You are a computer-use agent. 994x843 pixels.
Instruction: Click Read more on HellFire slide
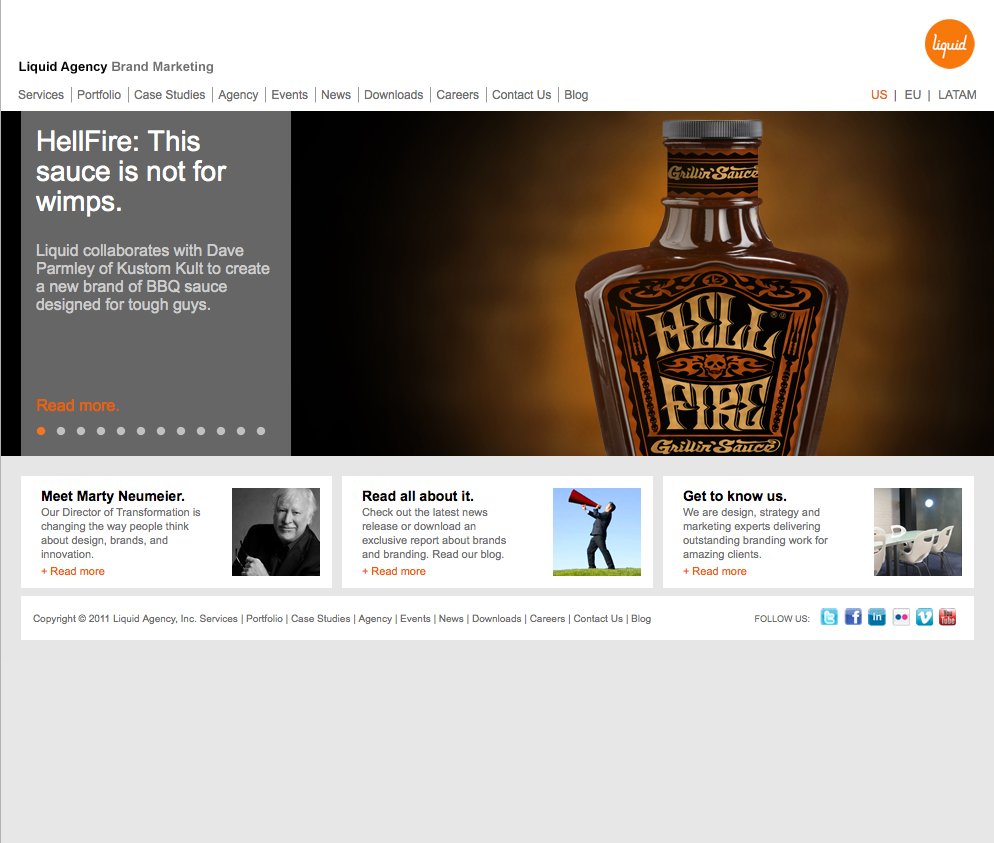pos(78,405)
